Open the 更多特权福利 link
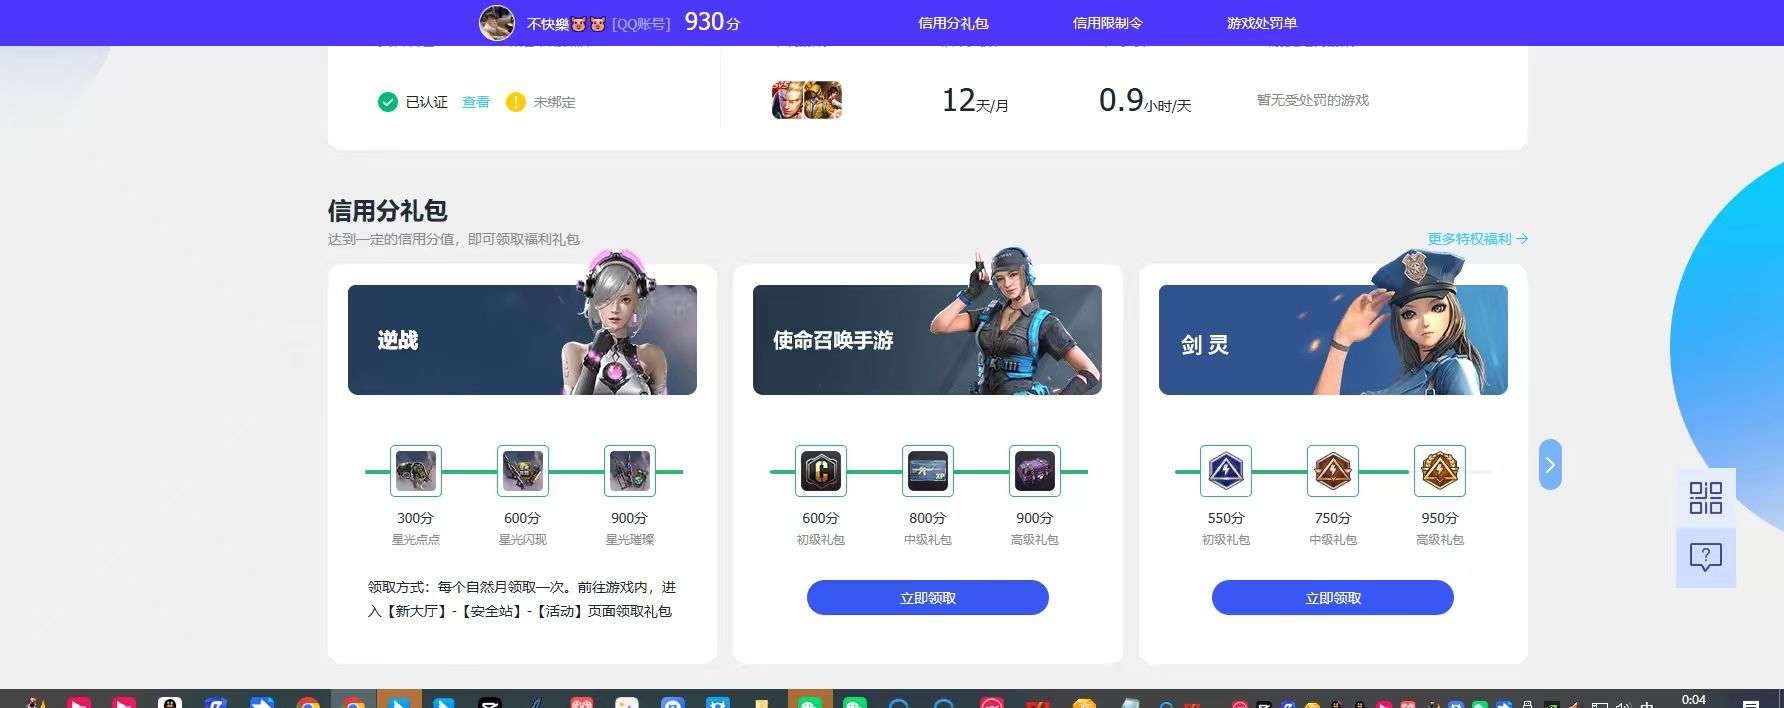Viewport: 1784px width, 708px height. click(1477, 239)
